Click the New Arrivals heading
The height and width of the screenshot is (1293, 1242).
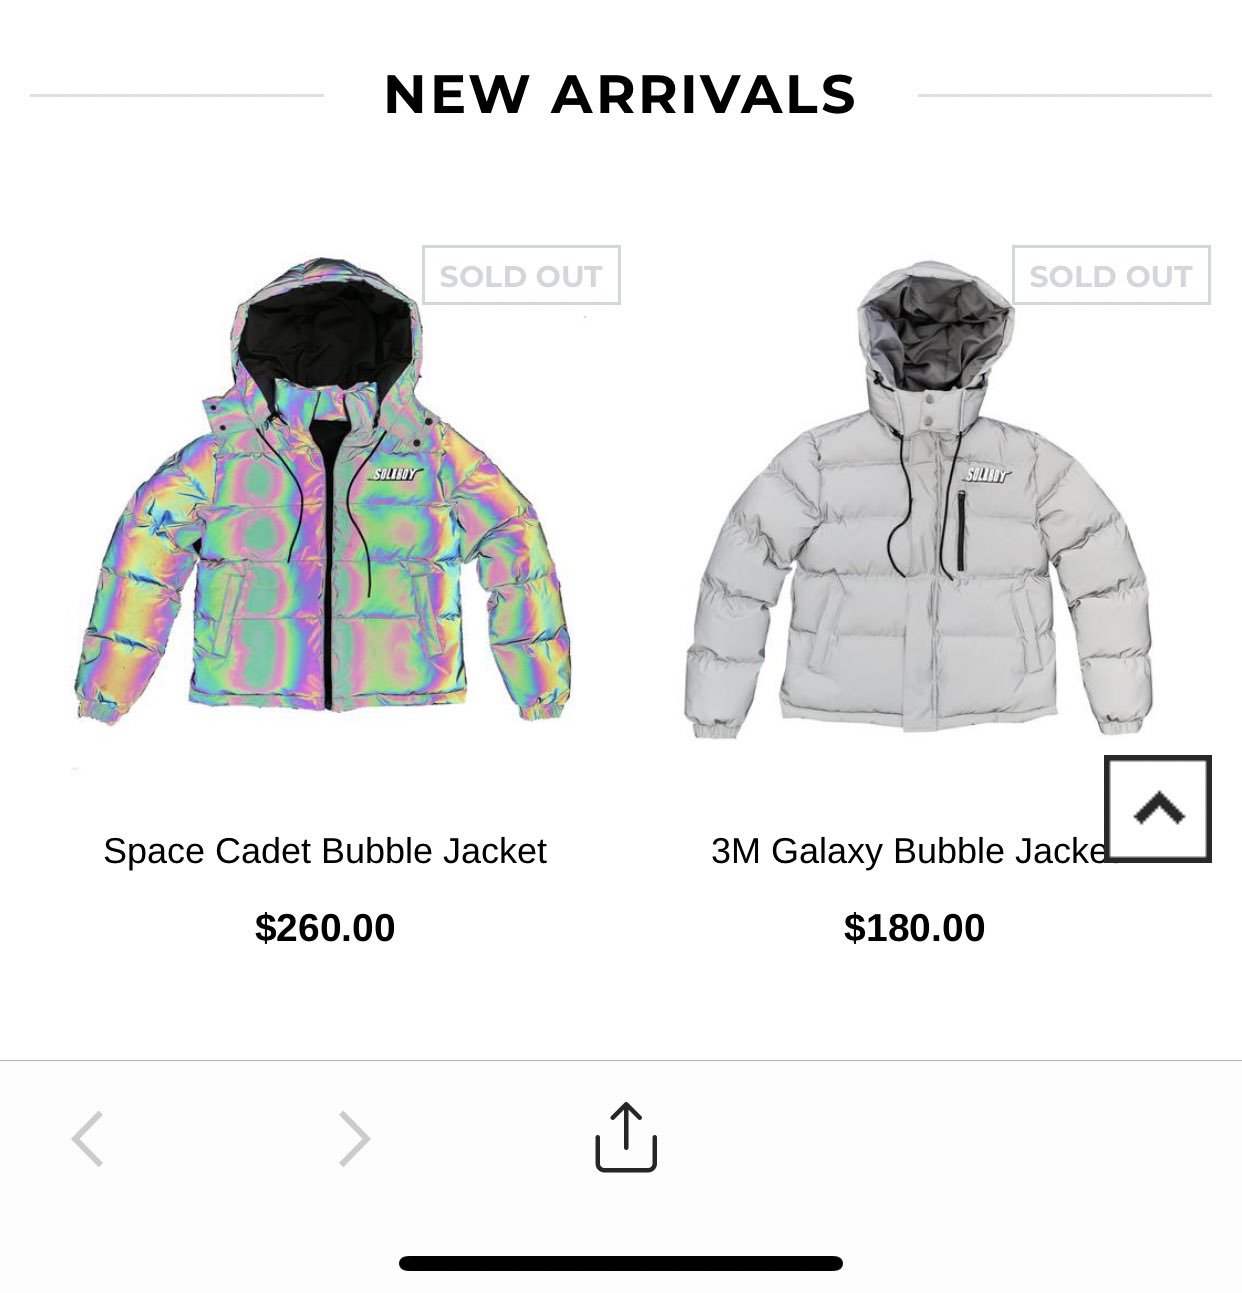pos(620,95)
